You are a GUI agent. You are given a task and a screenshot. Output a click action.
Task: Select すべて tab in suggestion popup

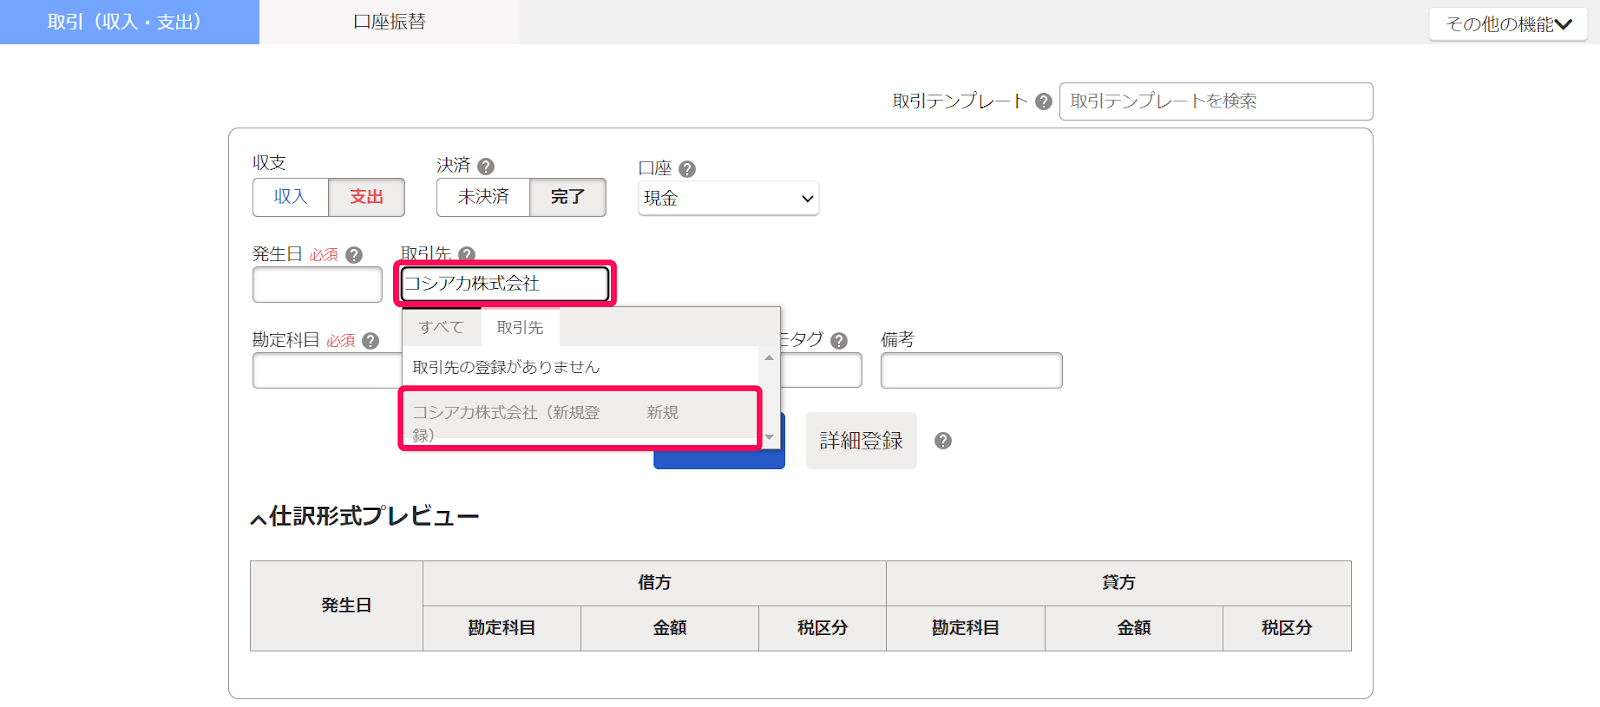(x=441, y=327)
